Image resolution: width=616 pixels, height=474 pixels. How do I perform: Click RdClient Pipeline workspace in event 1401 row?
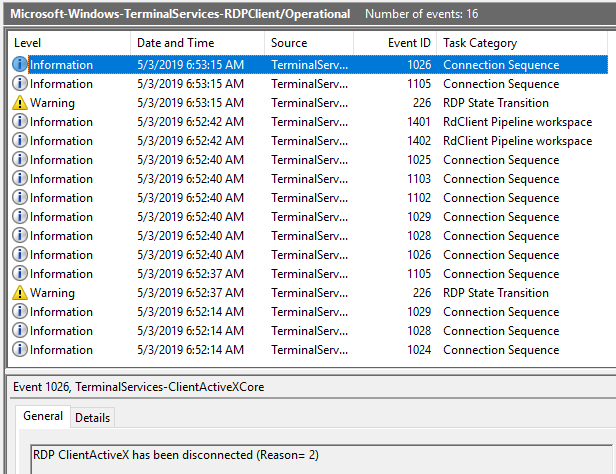click(517, 122)
